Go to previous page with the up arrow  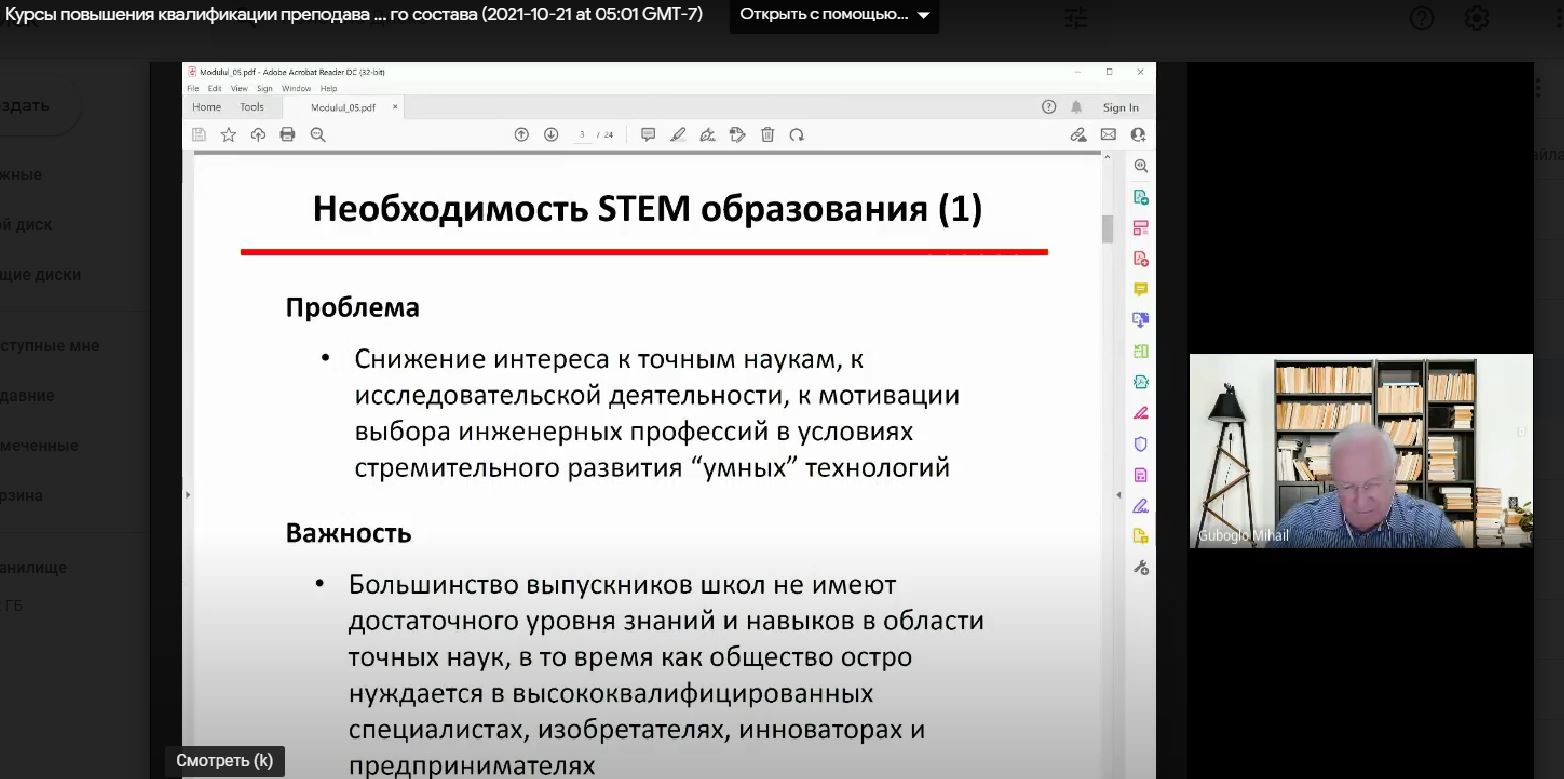[x=521, y=135]
